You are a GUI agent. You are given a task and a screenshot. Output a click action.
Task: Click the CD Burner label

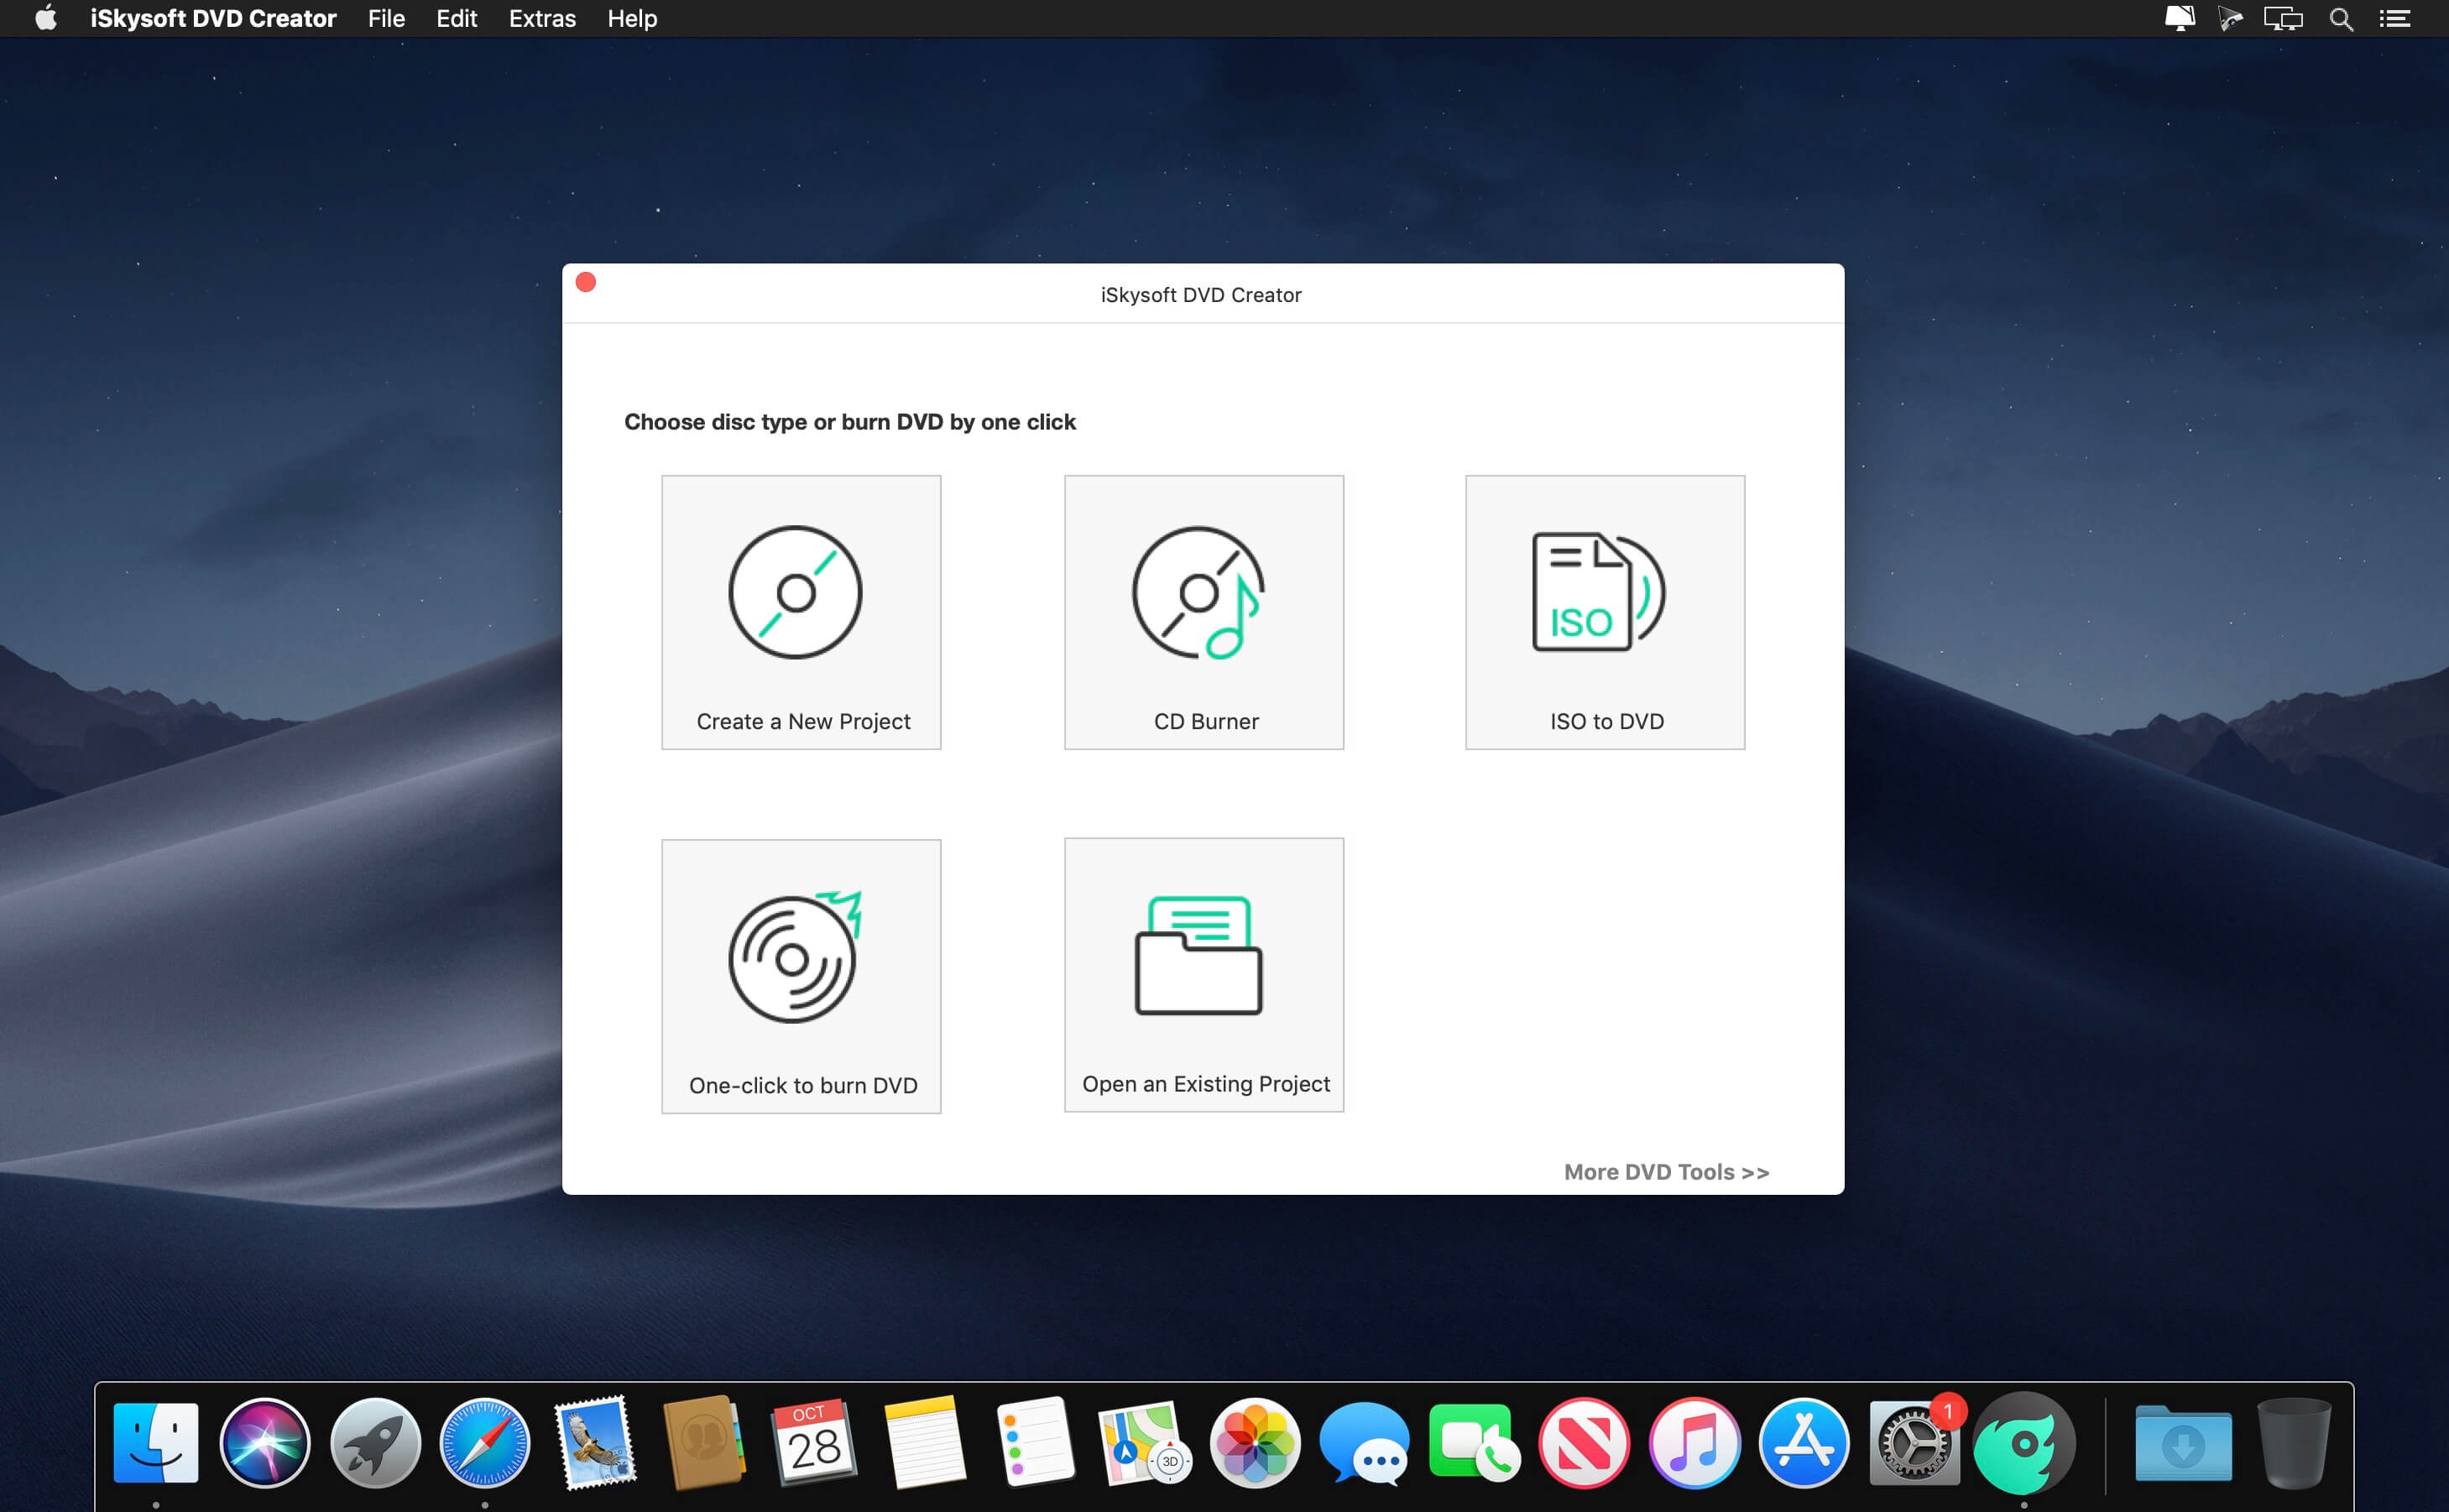(1206, 721)
